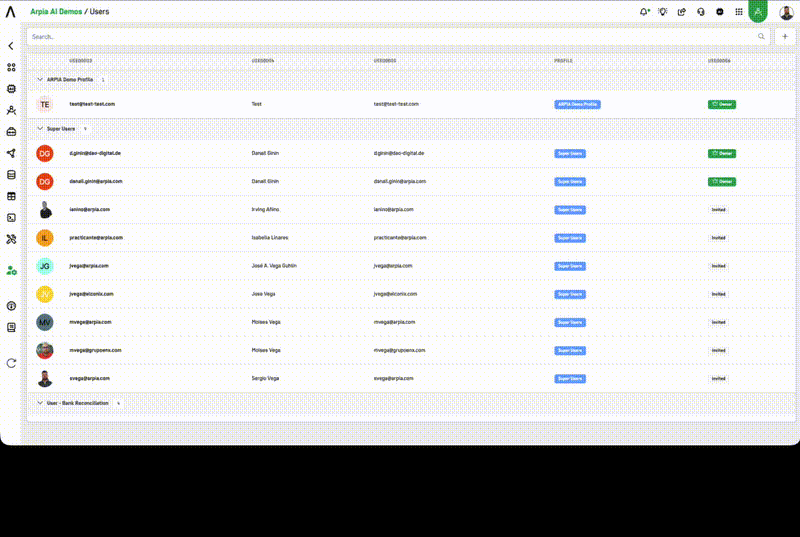800x537 pixels.
Task: Open the documentation book icon in sidebar
Action: click(11, 327)
